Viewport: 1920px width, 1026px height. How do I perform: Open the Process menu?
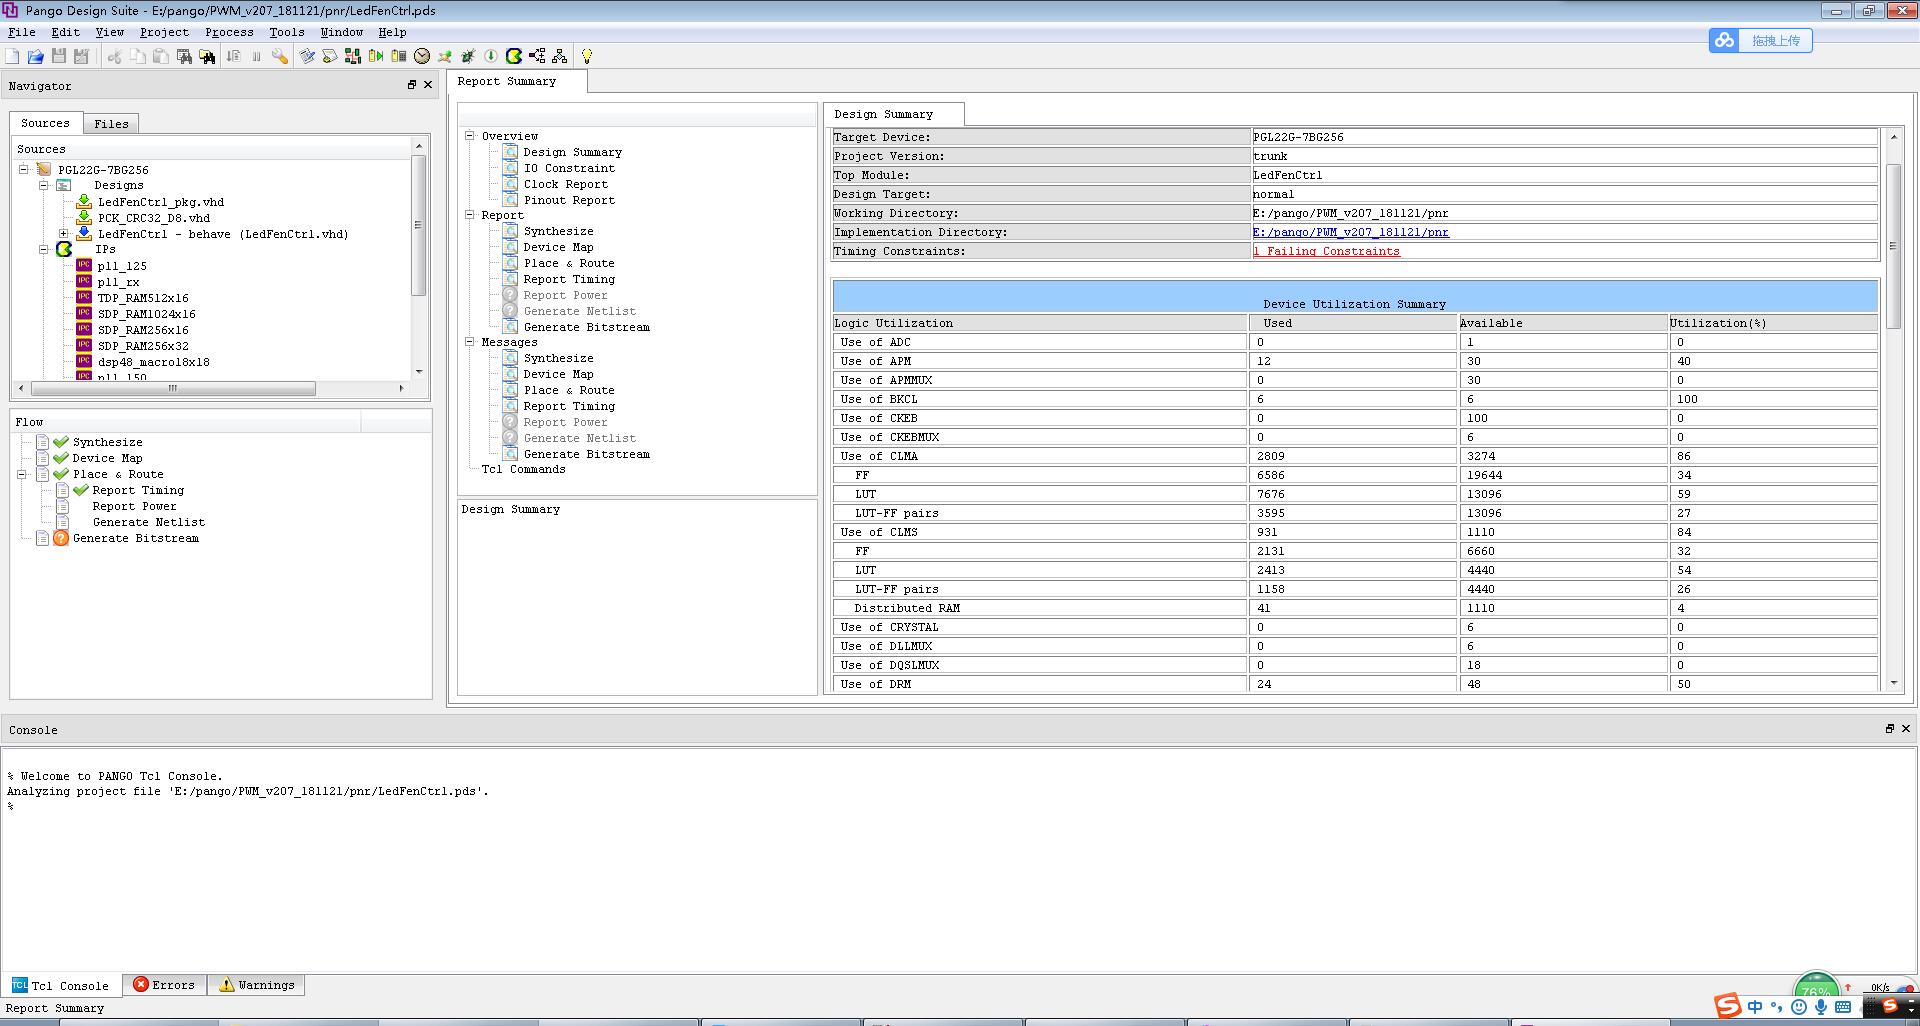click(x=229, y=32)
